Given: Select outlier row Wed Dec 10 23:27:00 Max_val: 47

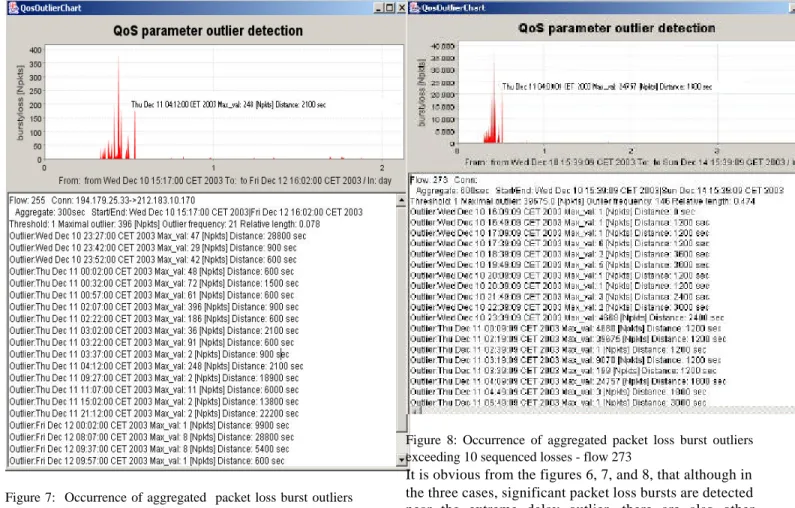Looking at the screenshot, I should (x=158, y=236).
